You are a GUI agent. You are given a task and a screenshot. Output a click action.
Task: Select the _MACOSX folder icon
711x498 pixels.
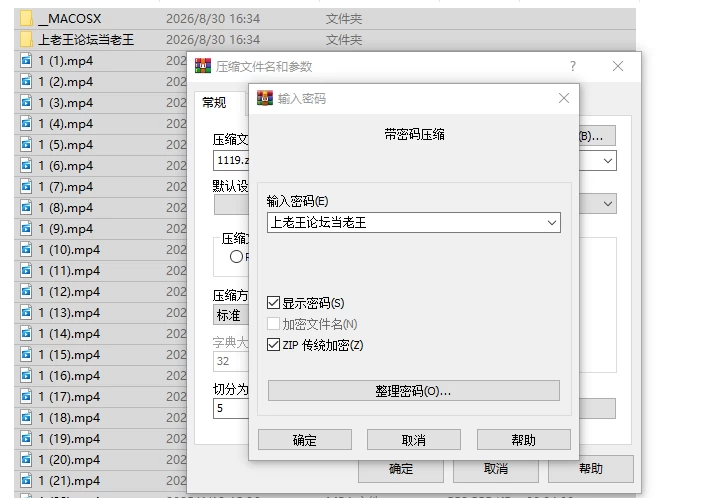click(26, 19)
